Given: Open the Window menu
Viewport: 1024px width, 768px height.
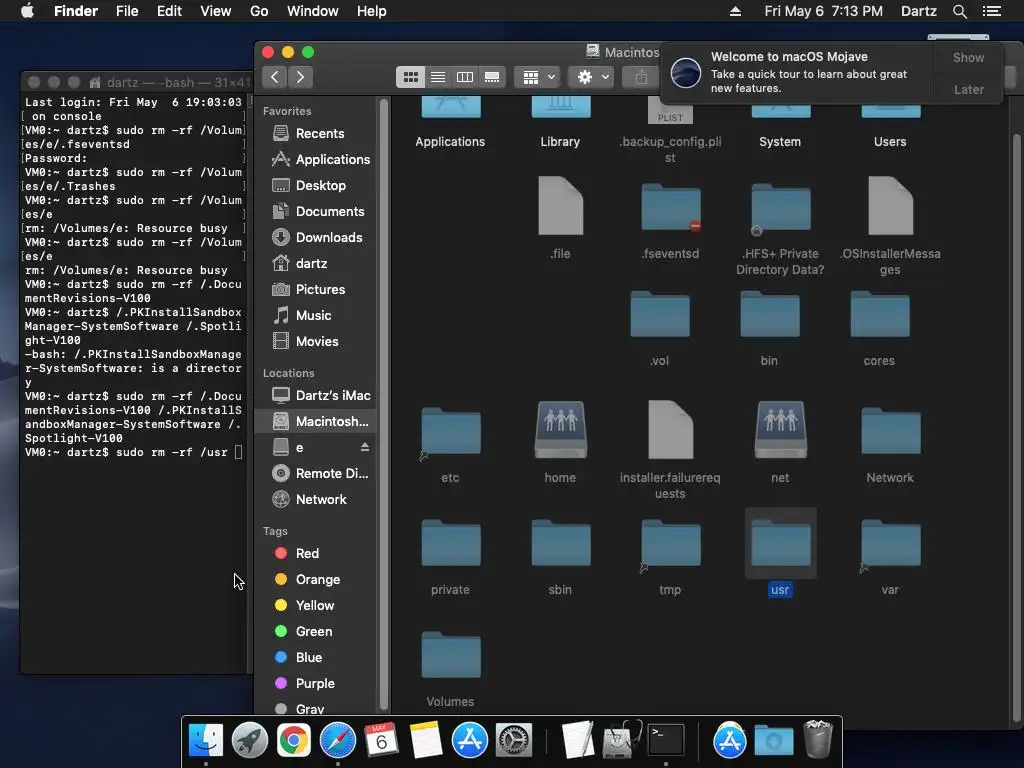Looking at the screenshot, I should pyautogui.click(x=313, y=11).
